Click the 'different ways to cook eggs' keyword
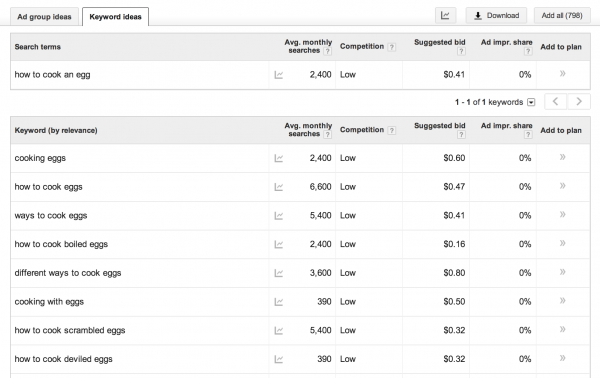 coord(68,273)
